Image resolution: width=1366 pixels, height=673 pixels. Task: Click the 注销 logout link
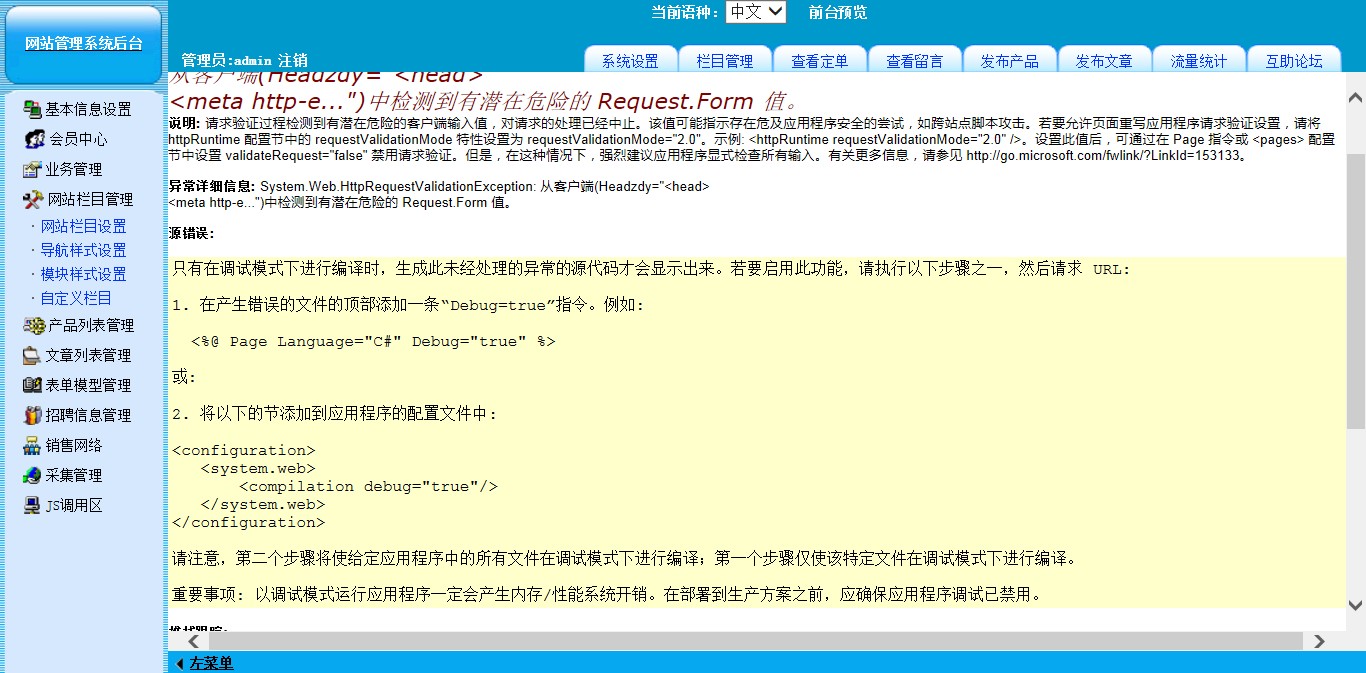click(x=293, y=60)
